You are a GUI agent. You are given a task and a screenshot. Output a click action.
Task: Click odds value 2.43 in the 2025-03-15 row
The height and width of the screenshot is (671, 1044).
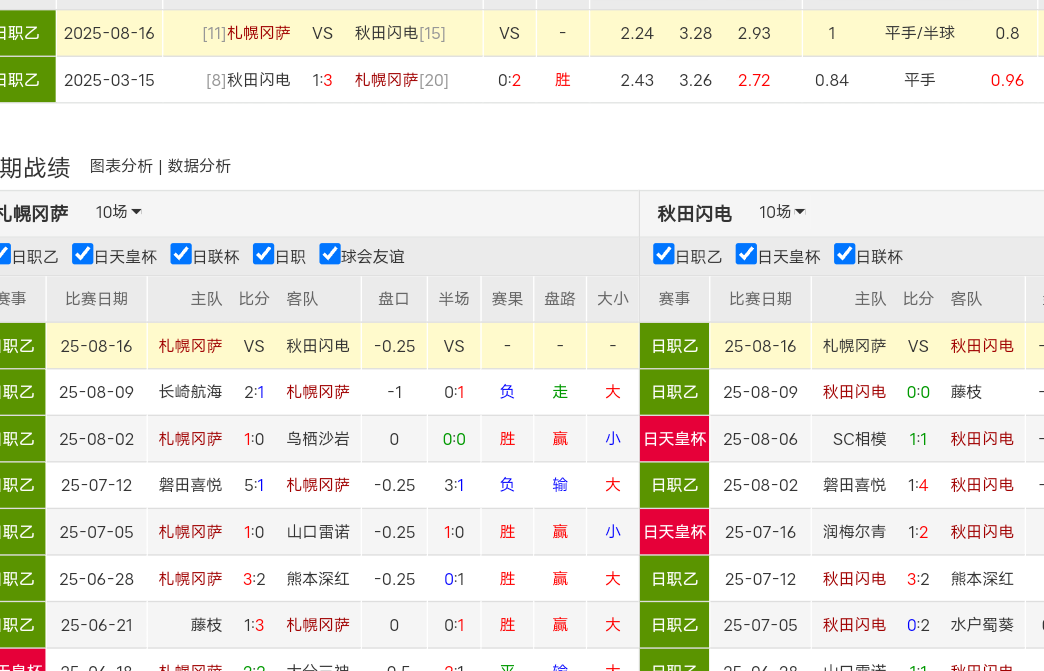pos(637,81)
